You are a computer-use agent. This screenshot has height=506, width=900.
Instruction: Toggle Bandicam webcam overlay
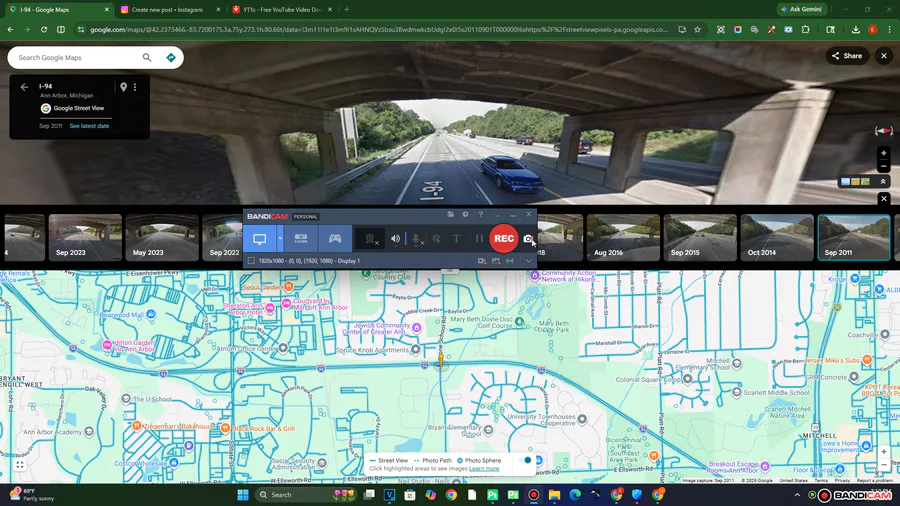[371, 239]
